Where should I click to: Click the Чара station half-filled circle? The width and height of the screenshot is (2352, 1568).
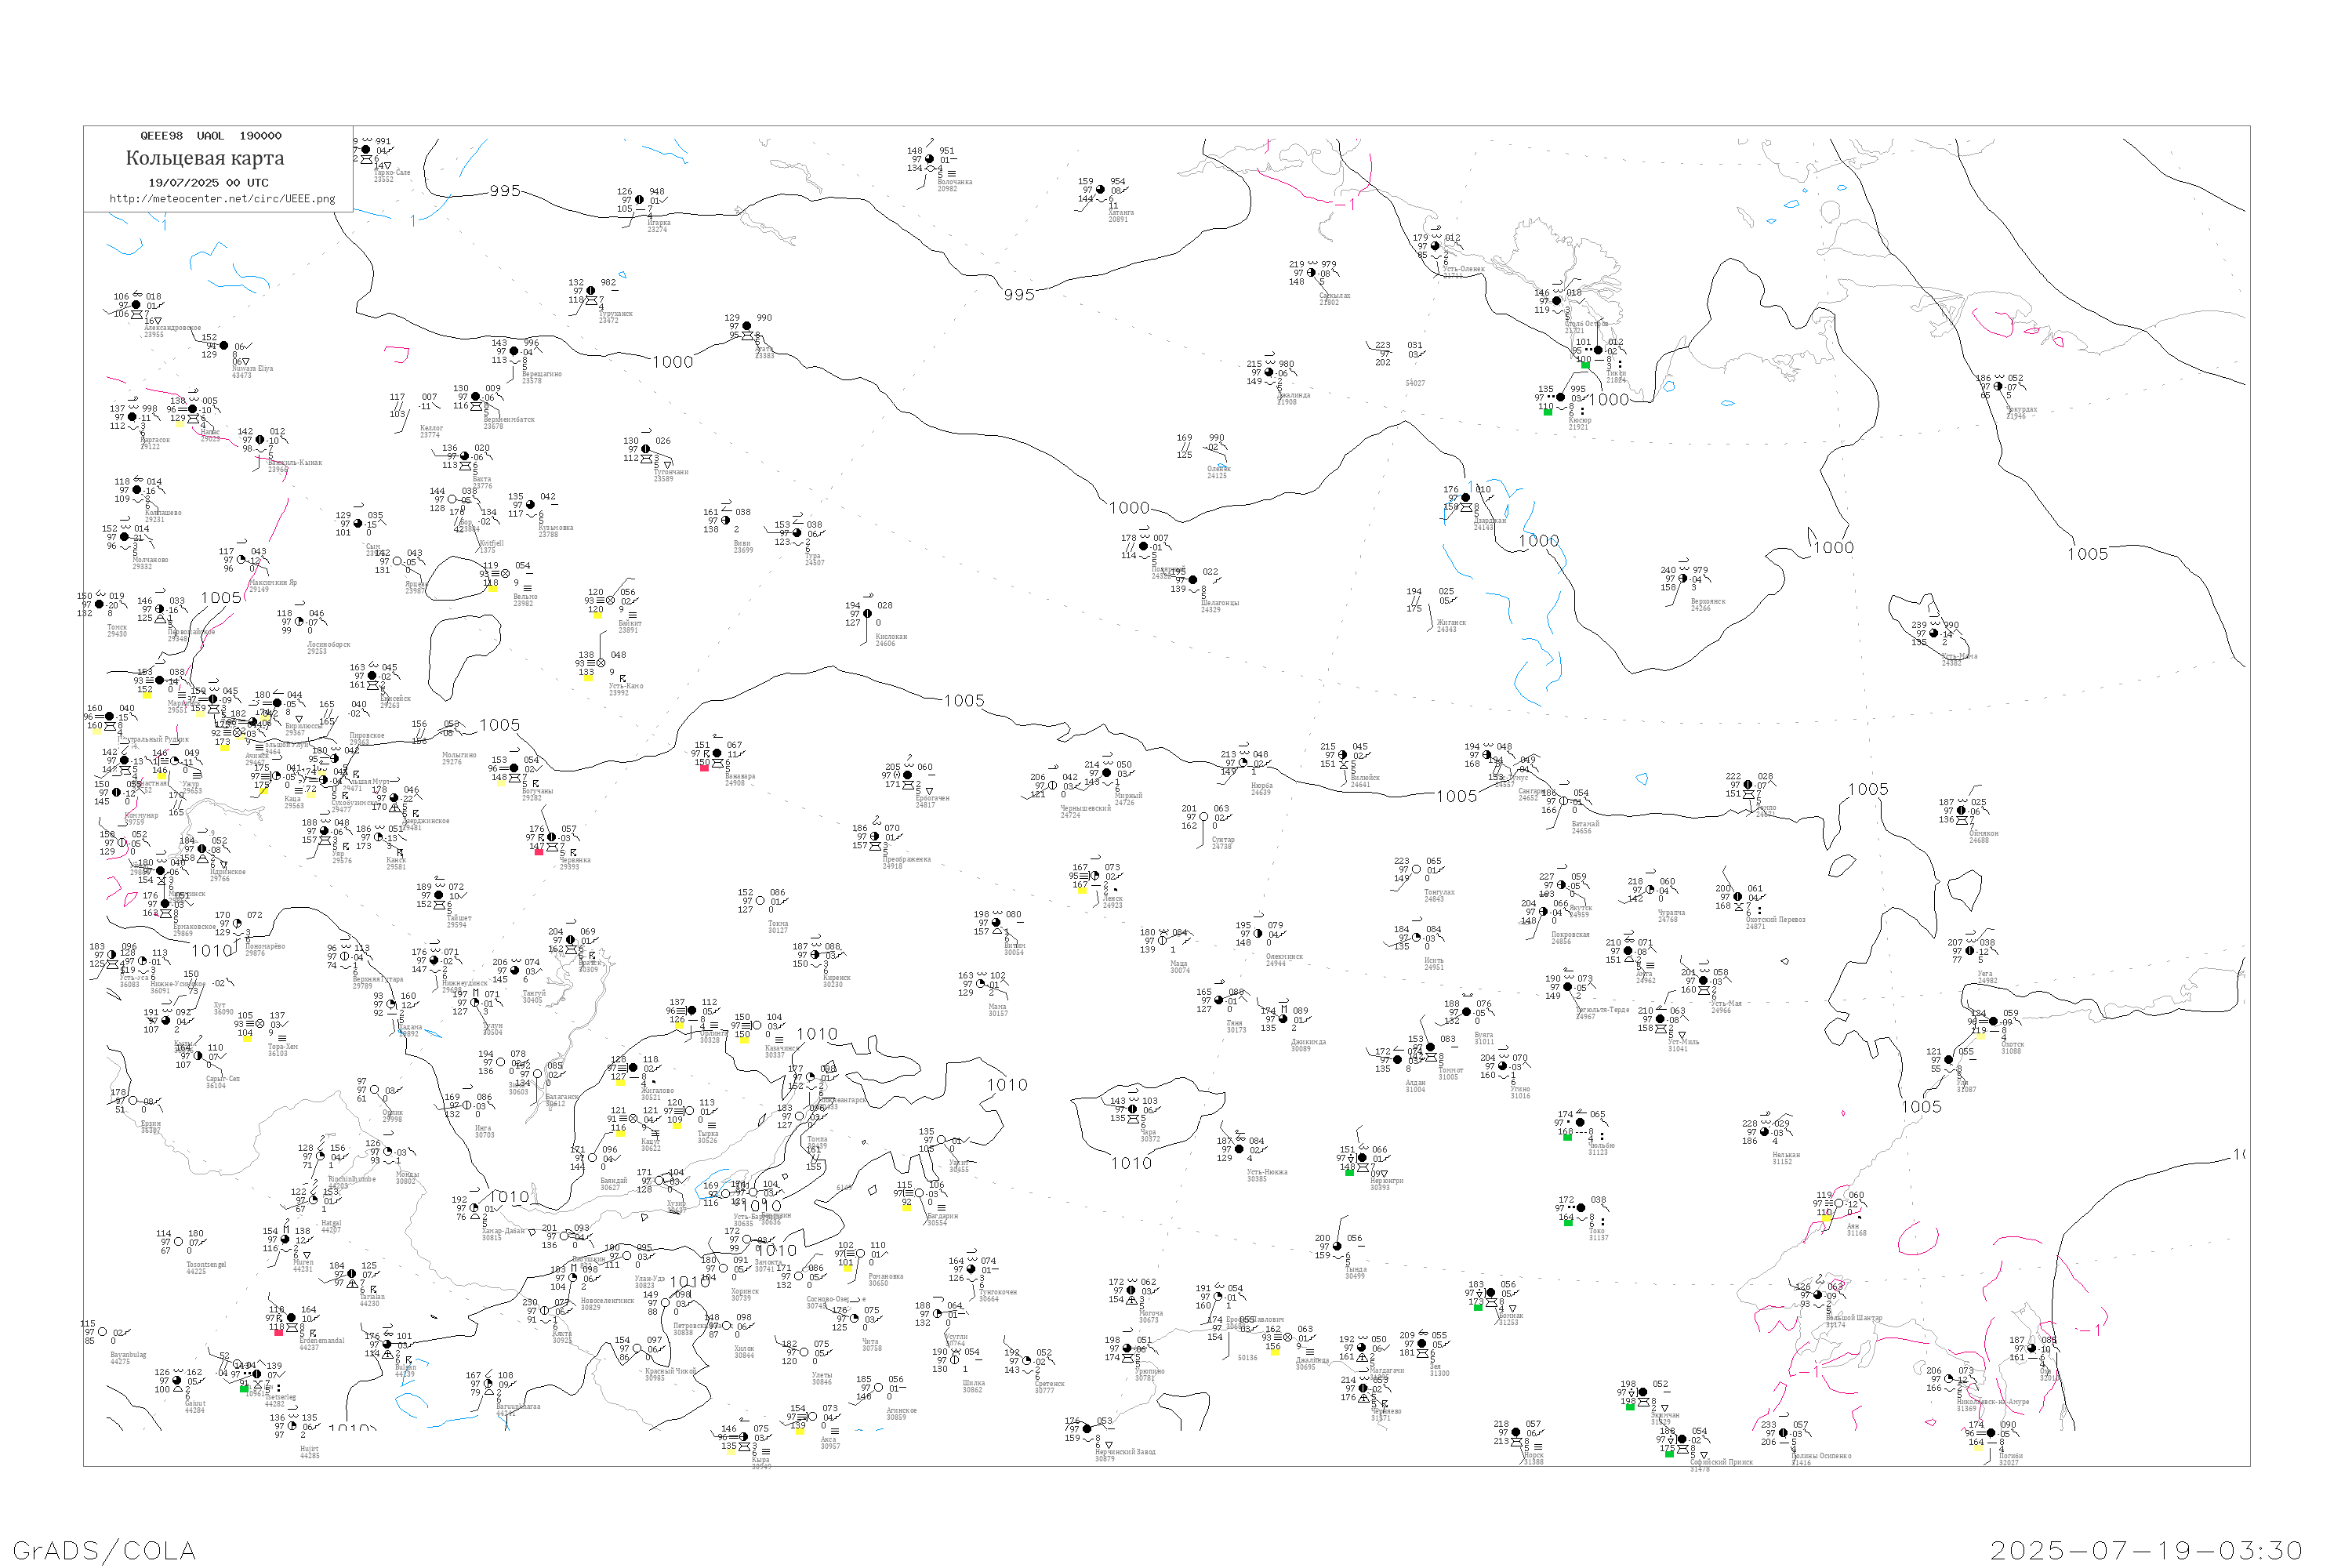(x=1132, y=1109)
